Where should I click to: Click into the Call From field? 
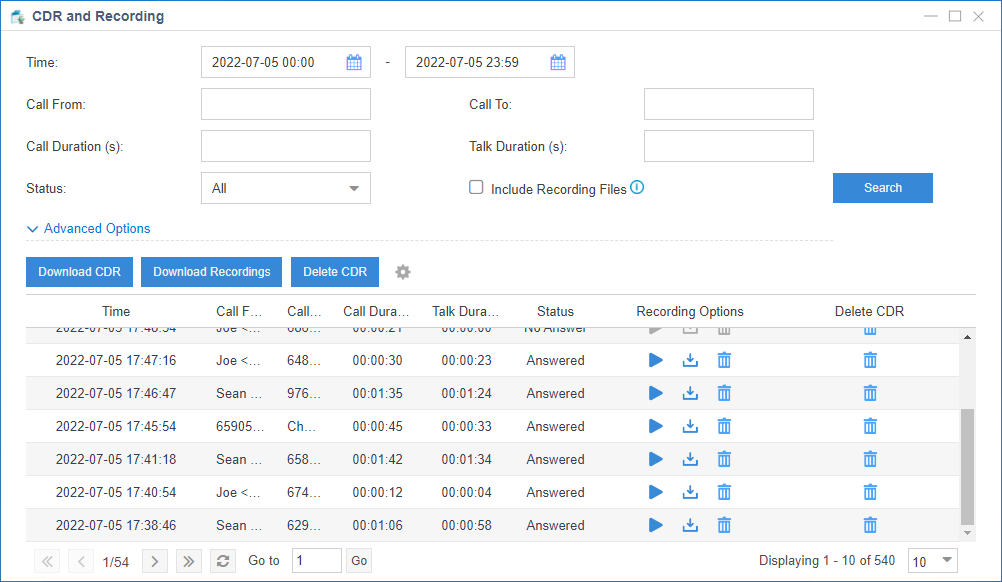click(x=285, y=104)
